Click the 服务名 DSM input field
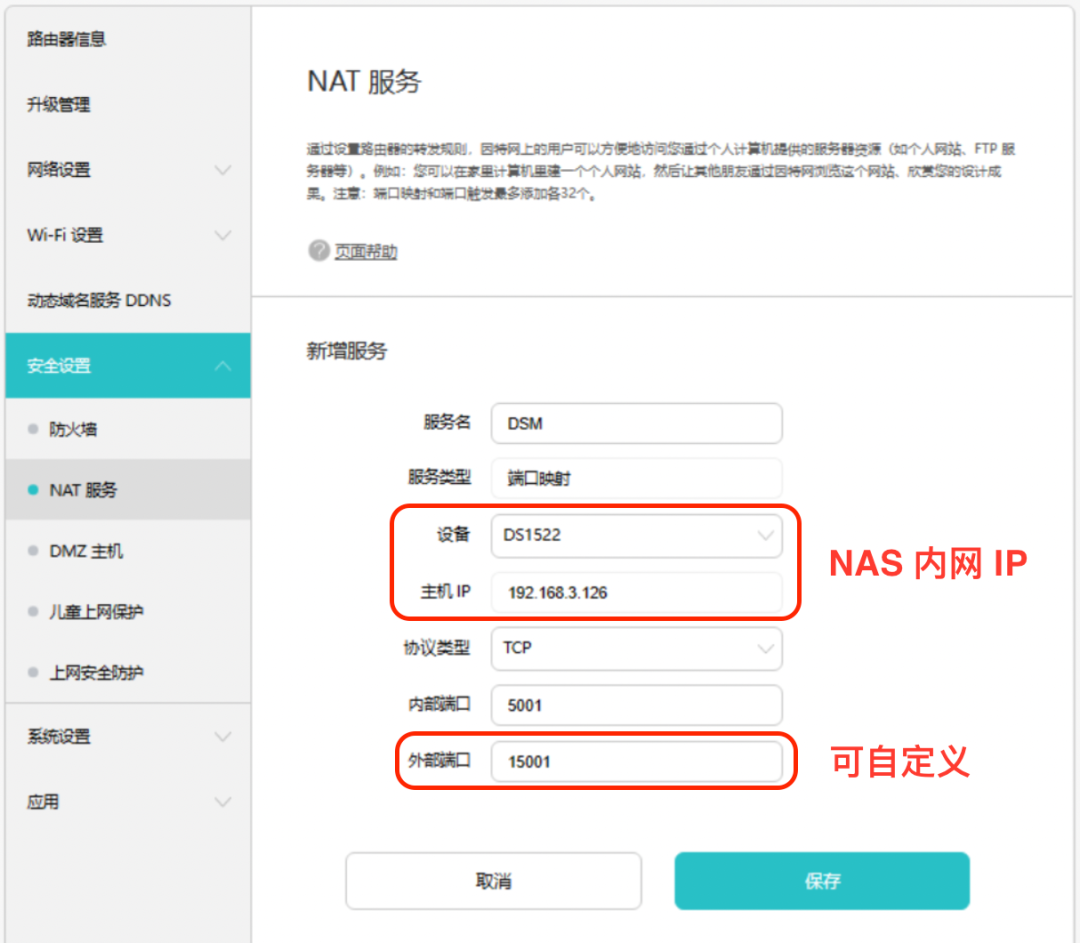The image size is (1080, 943). (636, 424)
